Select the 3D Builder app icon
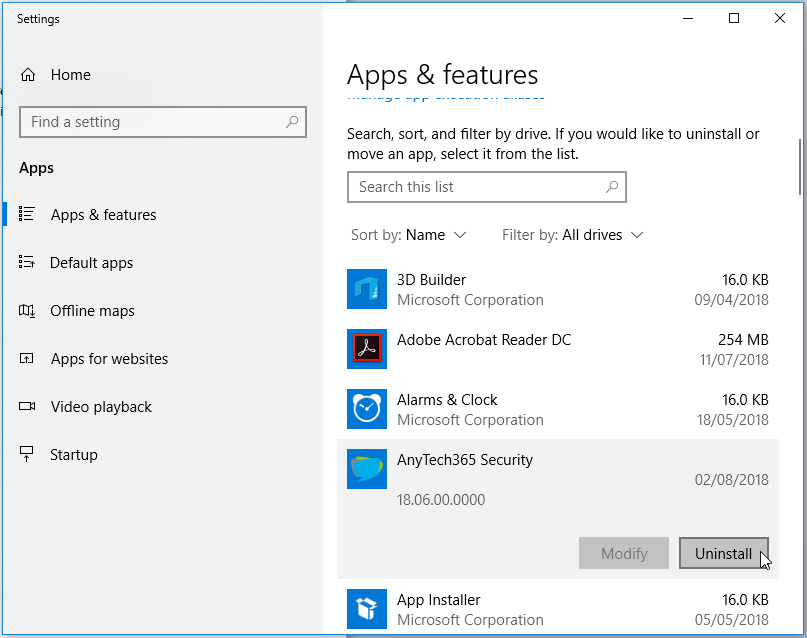Image resolution: width=807 pixels, height=638 pixels. (x=366, y=289)
